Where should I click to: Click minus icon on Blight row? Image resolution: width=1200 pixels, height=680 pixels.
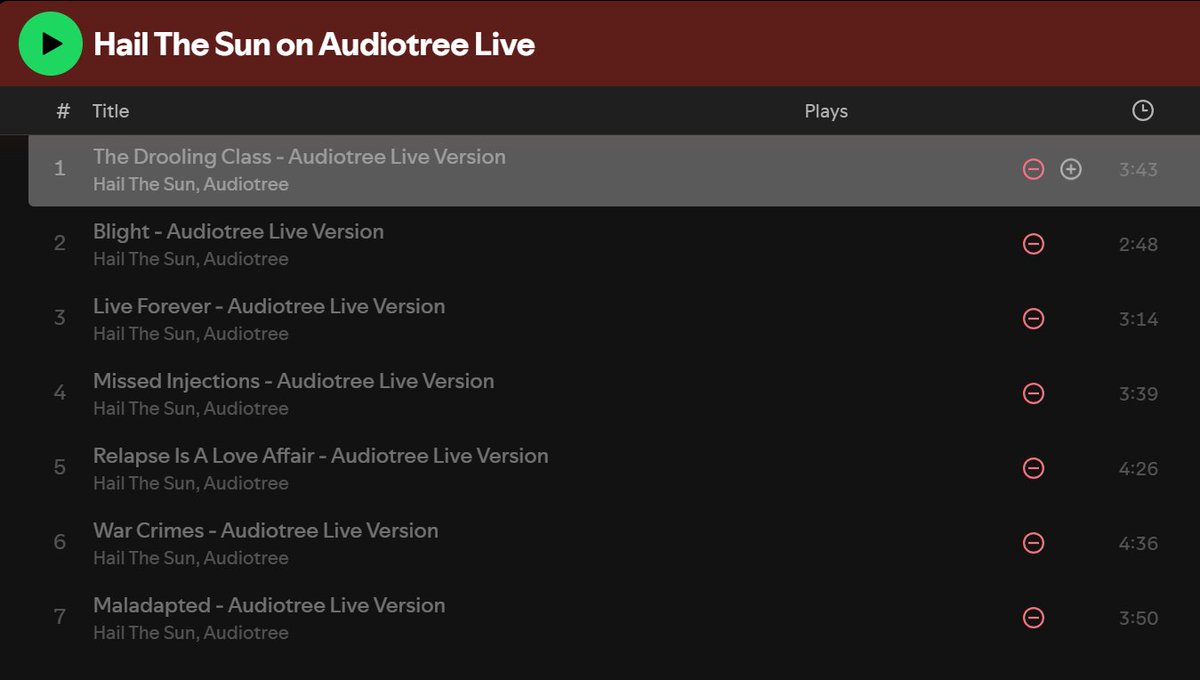tap(1034, 244)
